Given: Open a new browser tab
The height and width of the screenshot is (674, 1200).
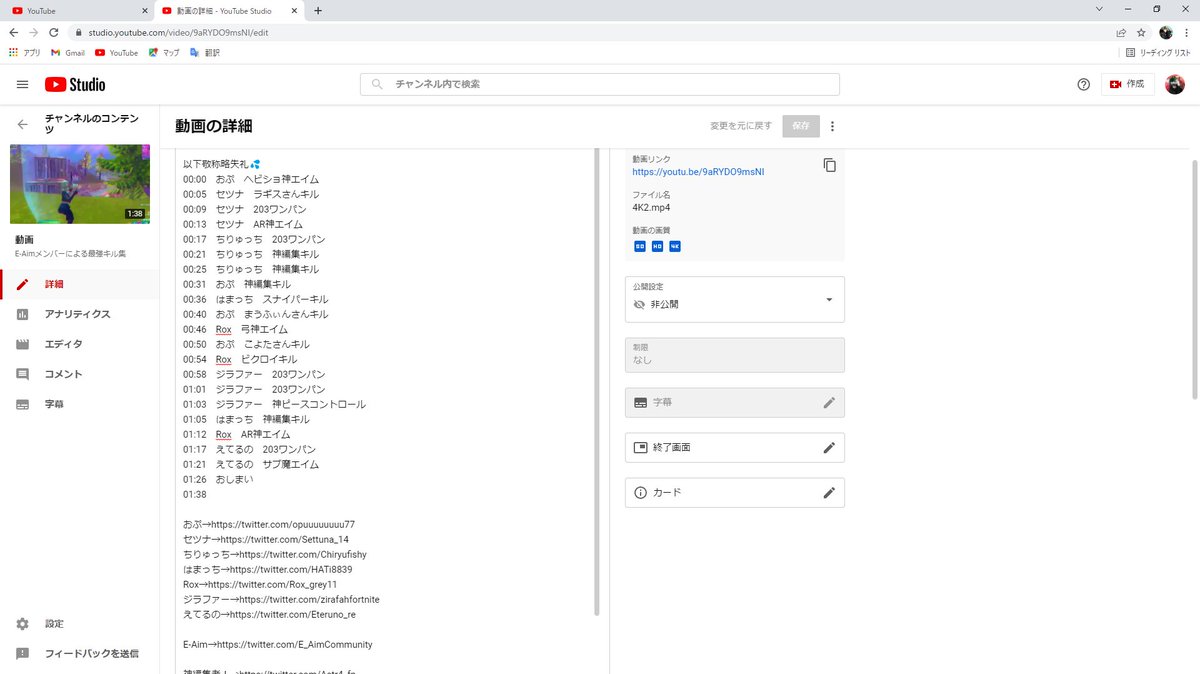Looking at the screenshot, I should (x=318, y=10).
